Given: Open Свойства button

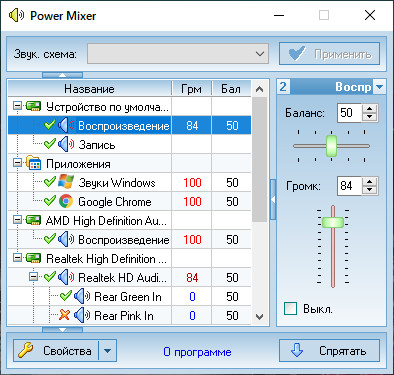Looking at the screenshot, I should pos(56,351).
